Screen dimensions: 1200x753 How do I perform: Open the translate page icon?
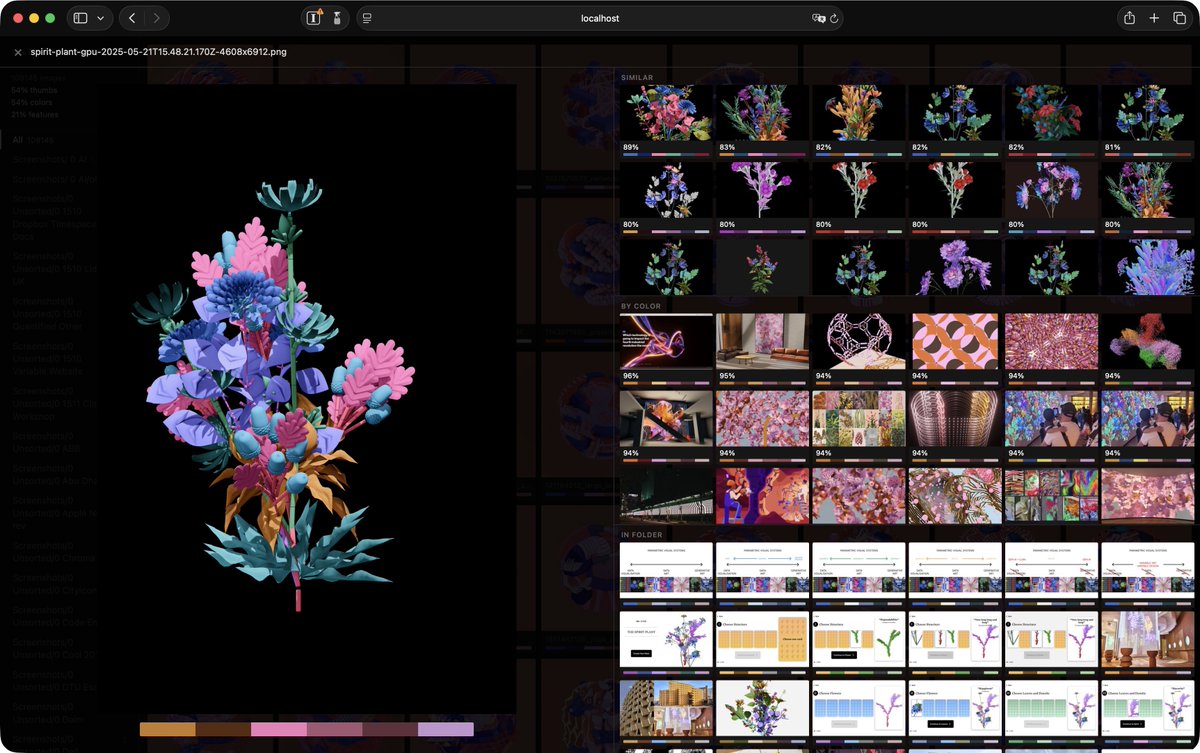click(x=818, y=18)
